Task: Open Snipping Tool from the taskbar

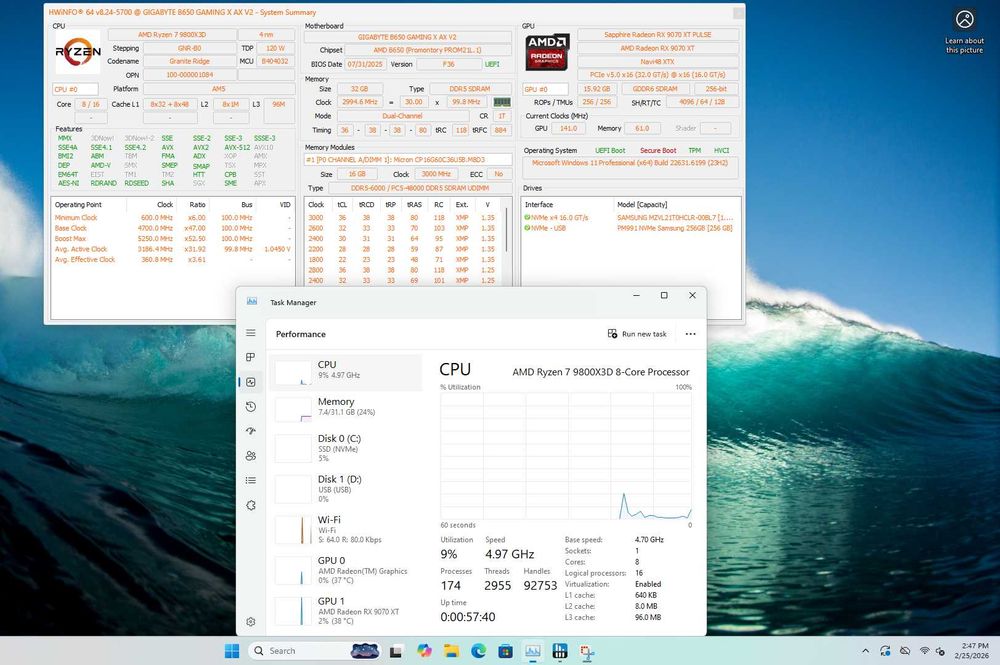Action: click(587, 651)
